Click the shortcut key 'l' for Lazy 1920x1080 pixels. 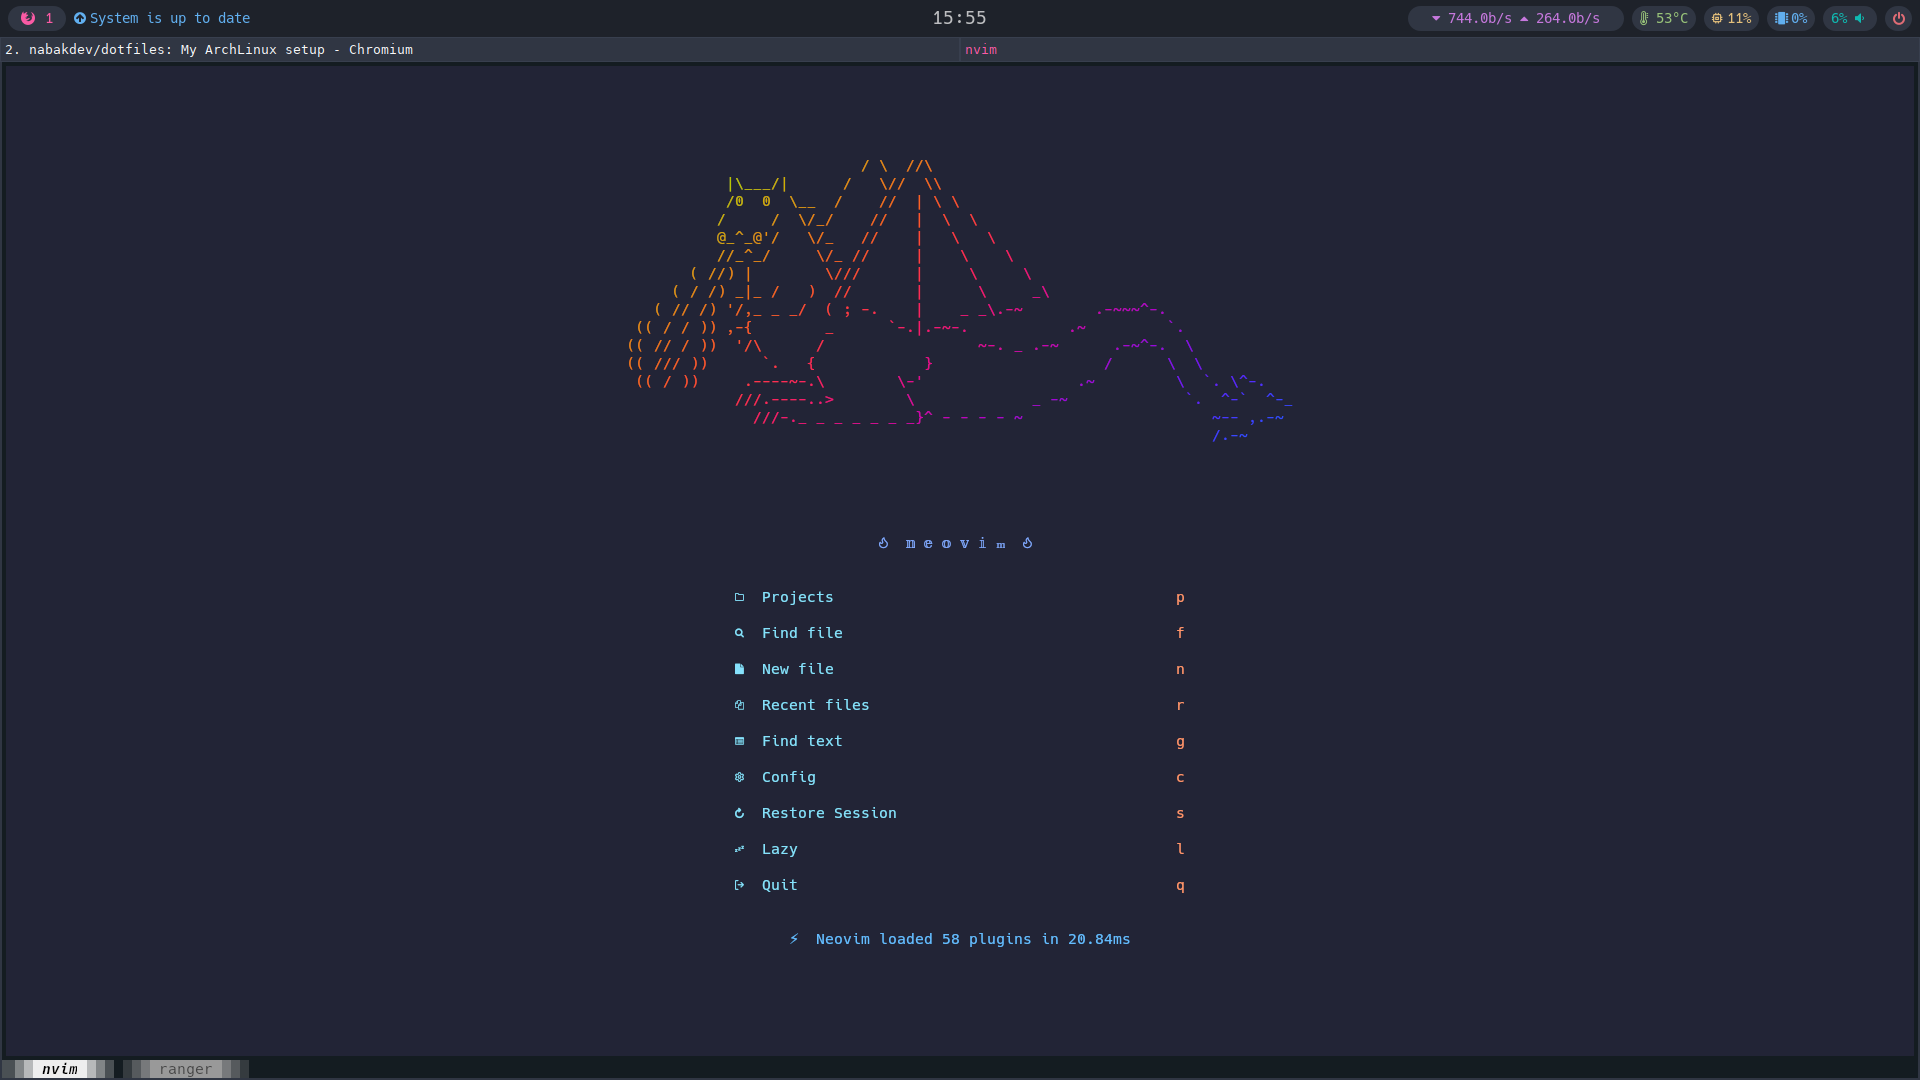(1180, 849)
